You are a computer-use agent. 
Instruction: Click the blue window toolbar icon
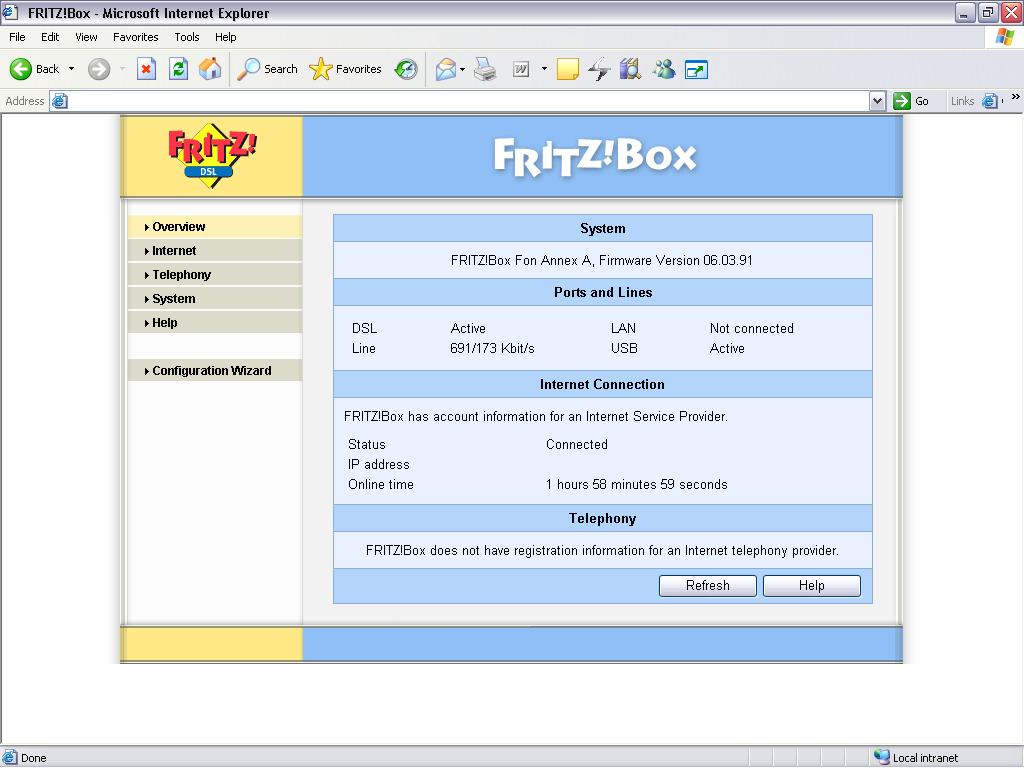point(696,69)
